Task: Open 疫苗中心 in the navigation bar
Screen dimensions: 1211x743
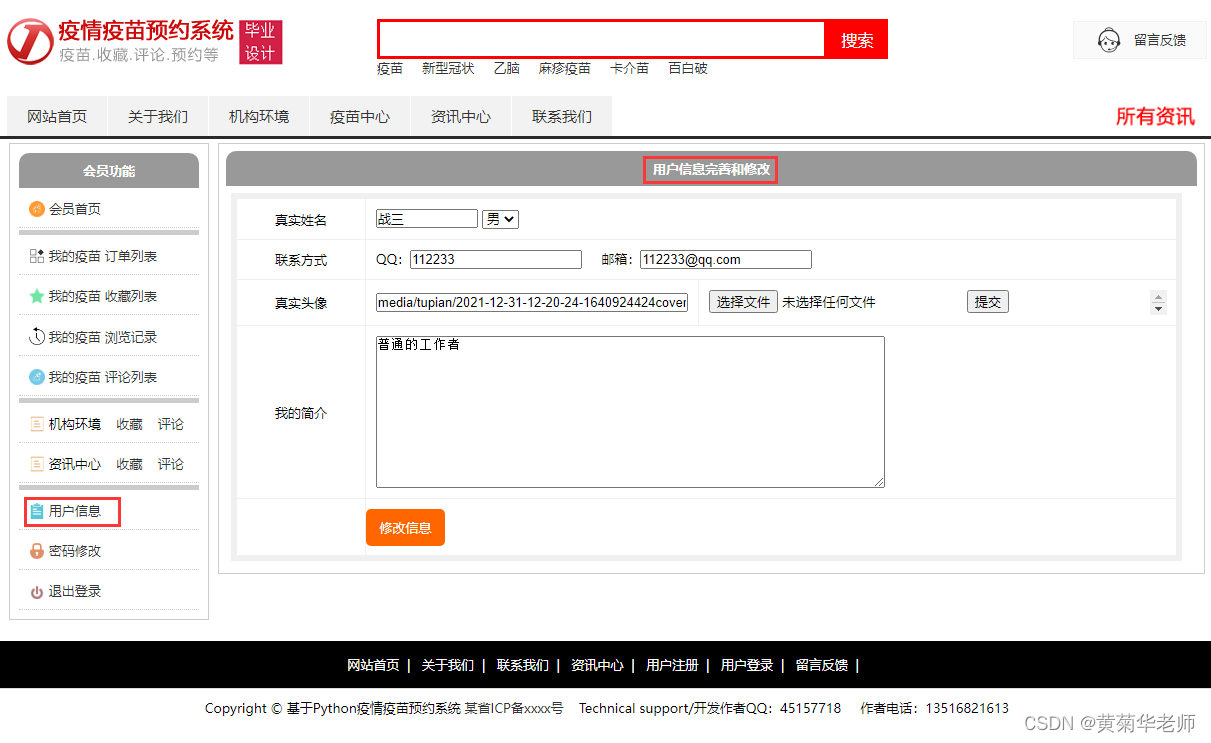Action: tap(360, 116)
